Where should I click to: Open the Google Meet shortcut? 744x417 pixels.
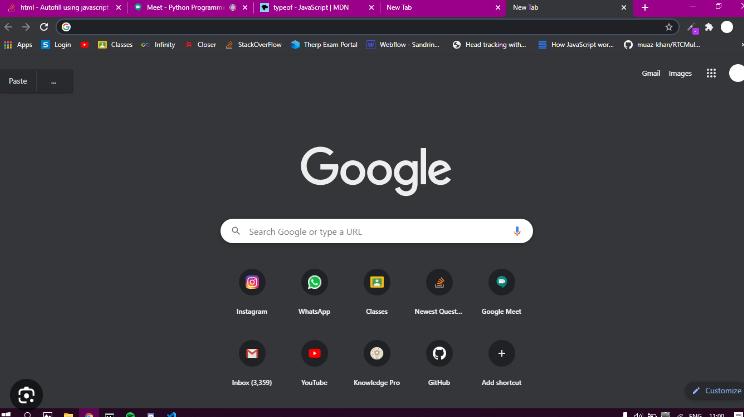point(502,283)
